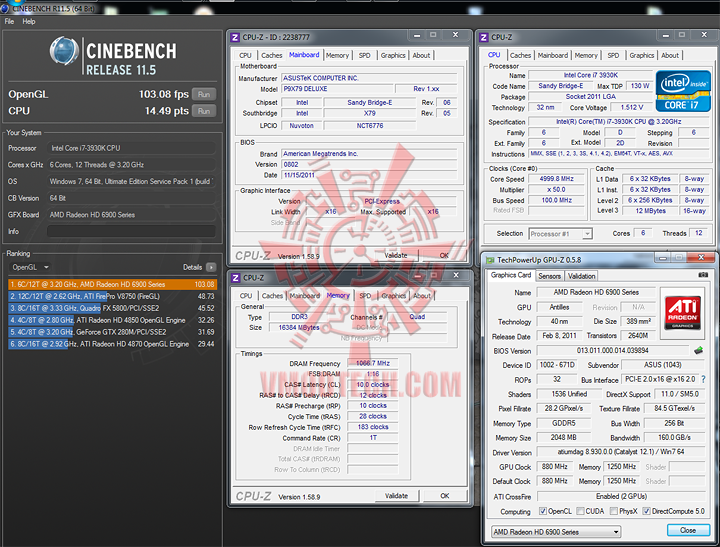Switch to Sensors tab in GPU-Z

(549, 276)
